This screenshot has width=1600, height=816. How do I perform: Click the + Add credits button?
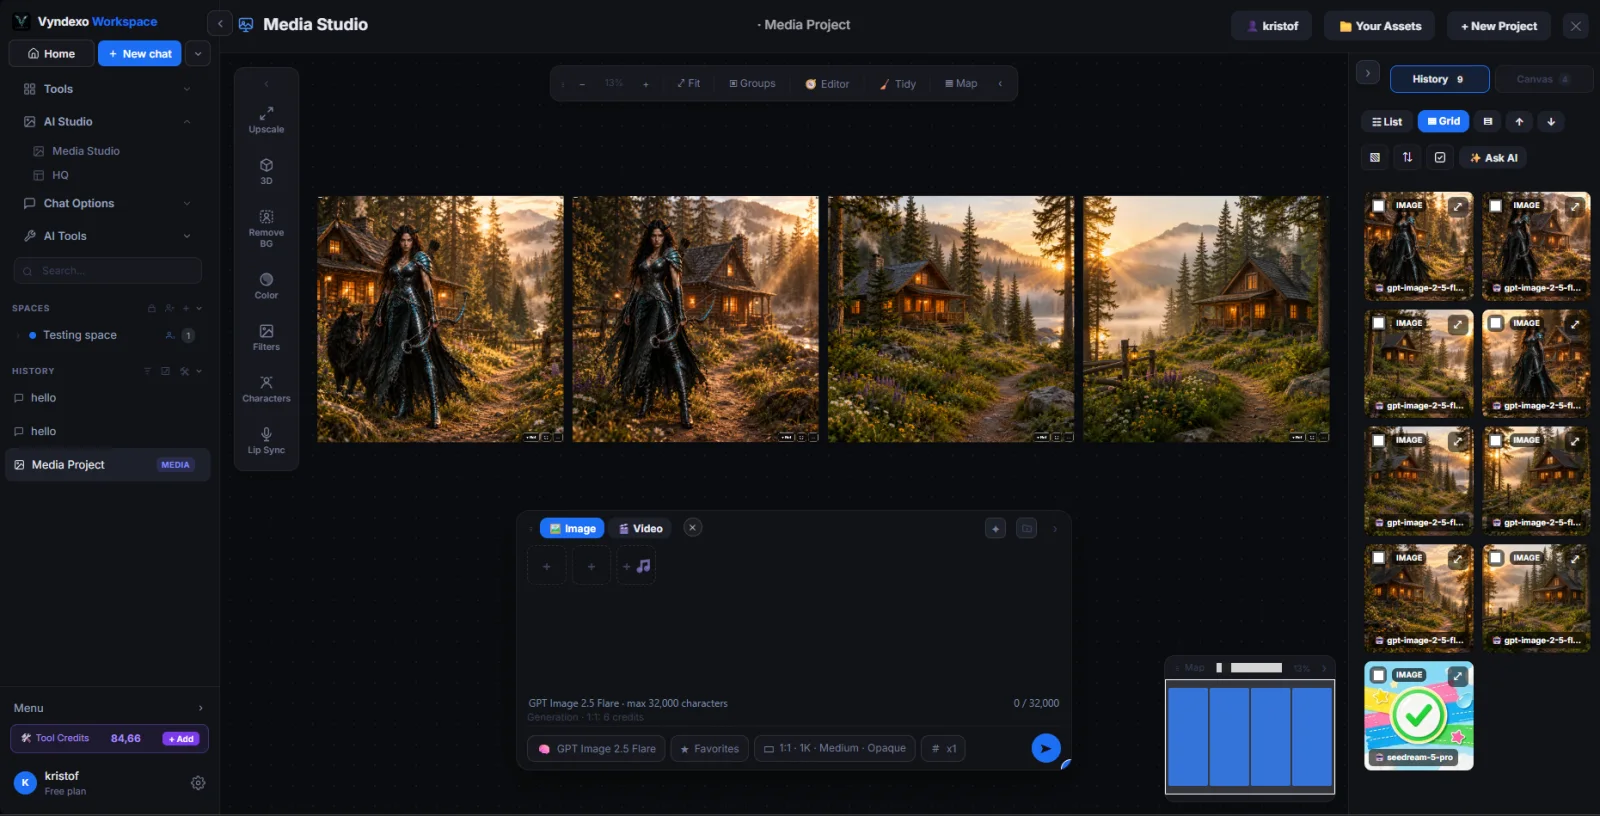(181, 739)
